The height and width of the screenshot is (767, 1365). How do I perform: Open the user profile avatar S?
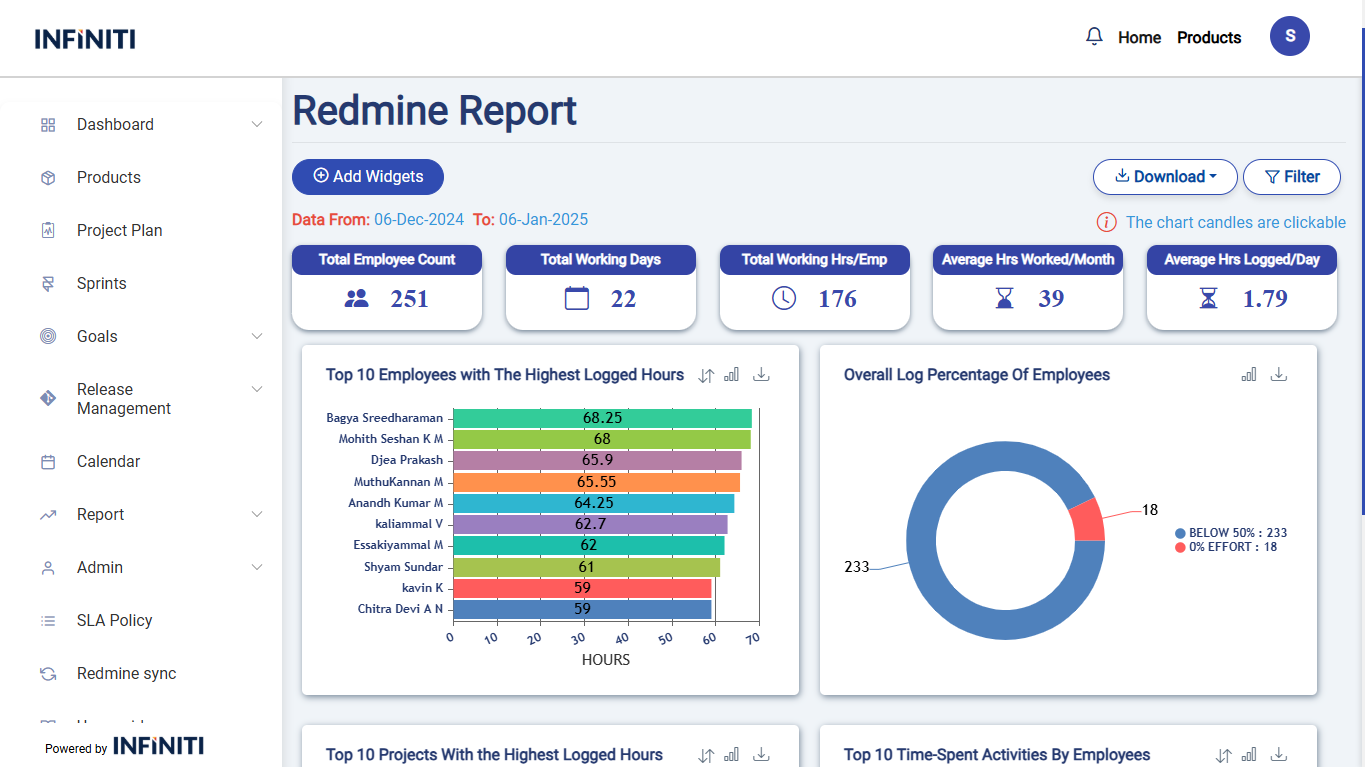1289,37
